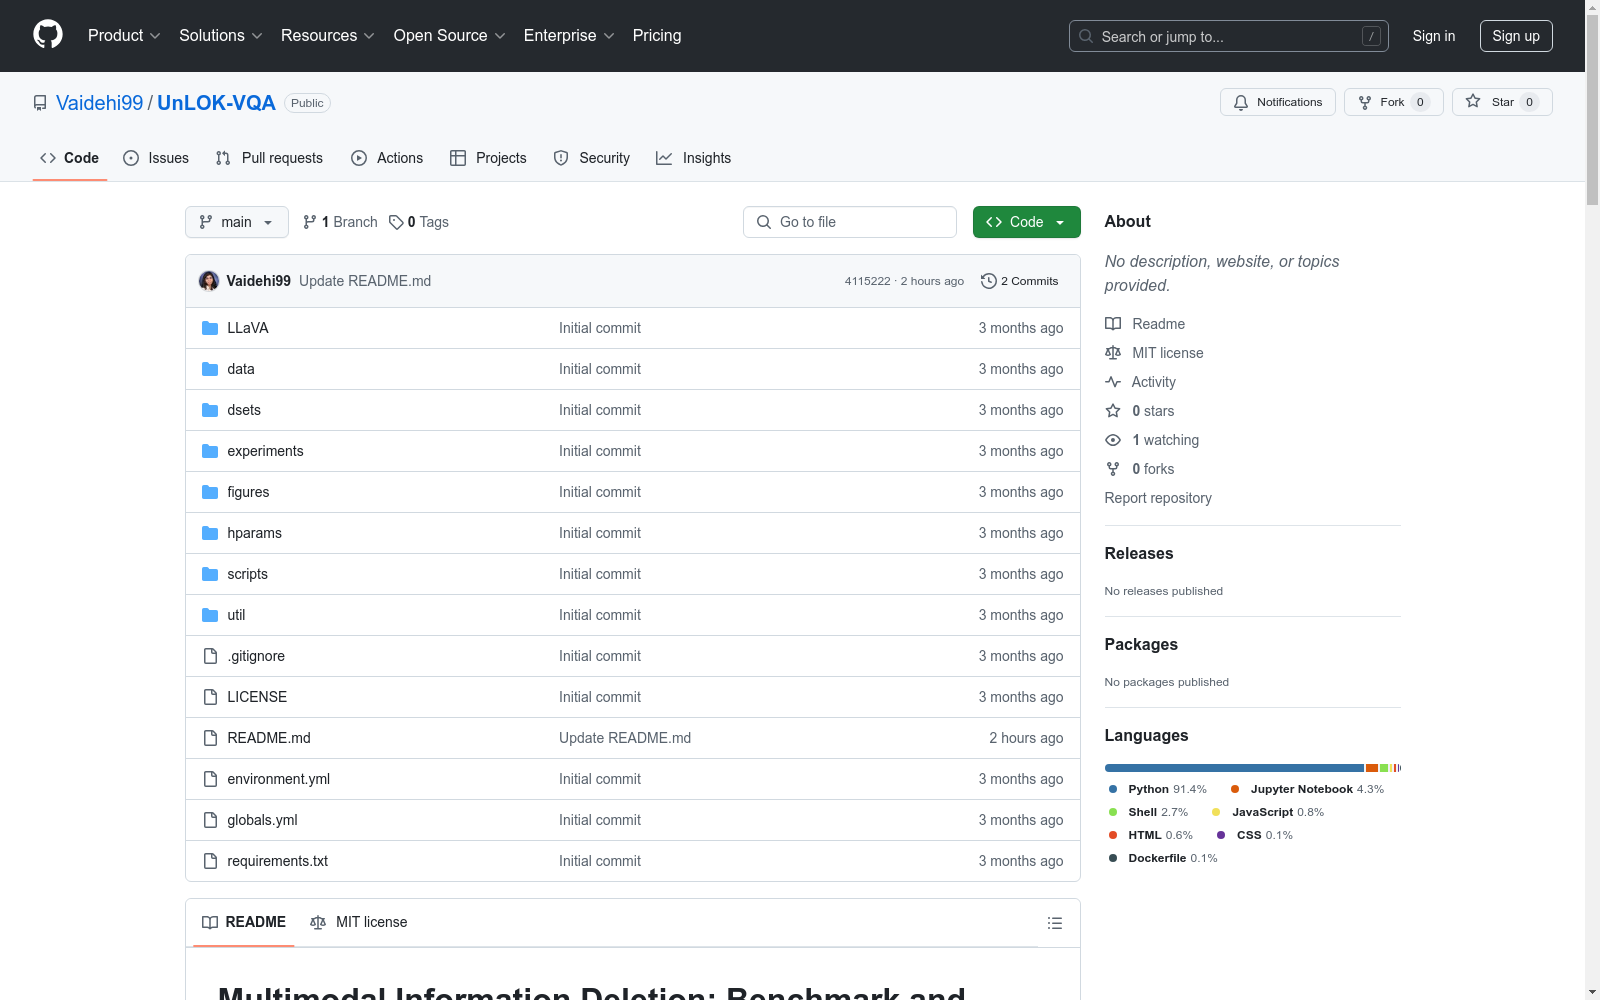The height and width of the screenshot is (1000, 1600).
Task: Click the orange Jupyter Notebook bar segment
Action: click(x=1372, y=768)
